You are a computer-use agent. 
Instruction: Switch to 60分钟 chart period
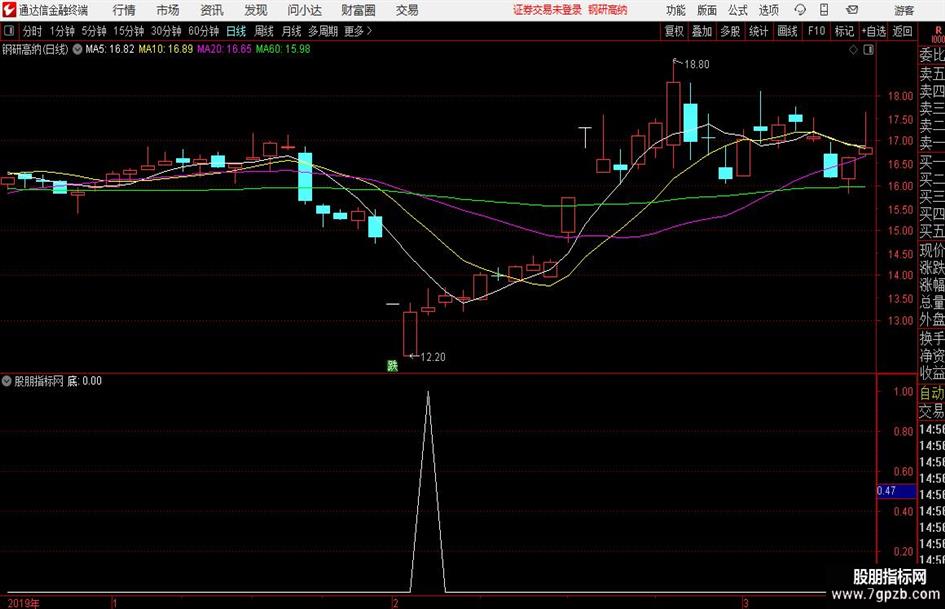(203, 31)
